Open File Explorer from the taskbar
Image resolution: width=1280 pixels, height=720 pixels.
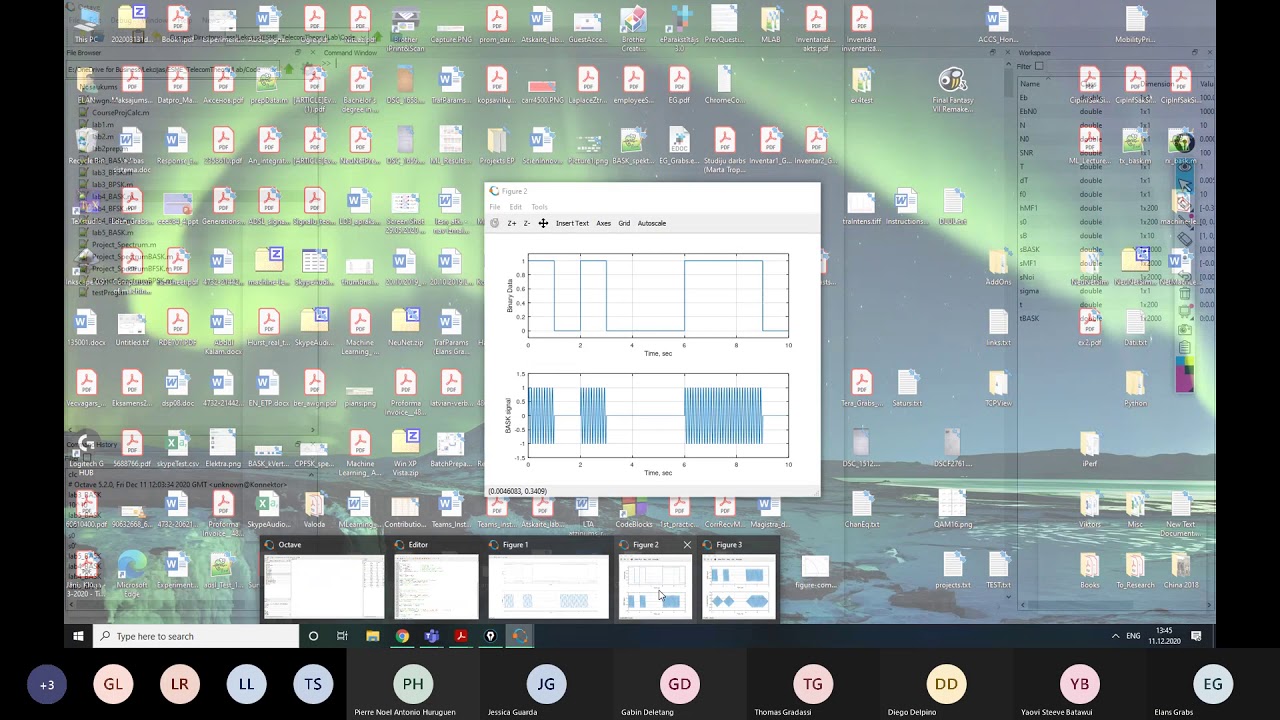[372, 636]
